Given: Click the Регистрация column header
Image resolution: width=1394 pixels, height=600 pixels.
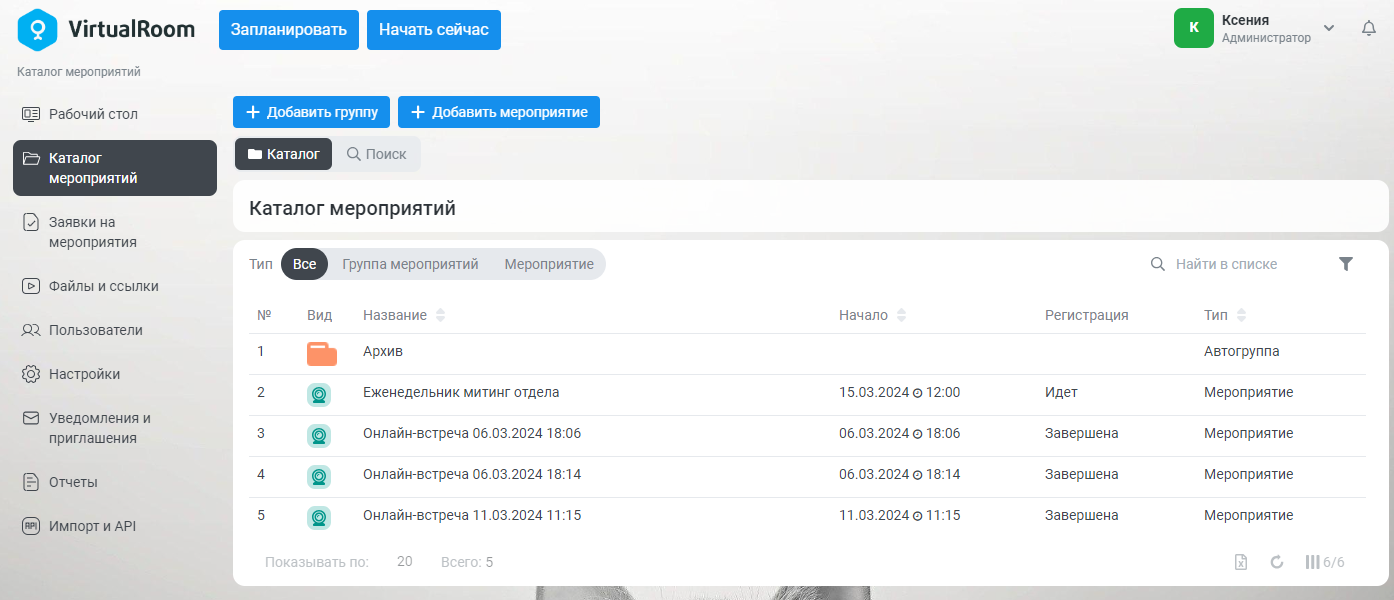Looking at the screenshot, I should click(x=1087, y=315).
